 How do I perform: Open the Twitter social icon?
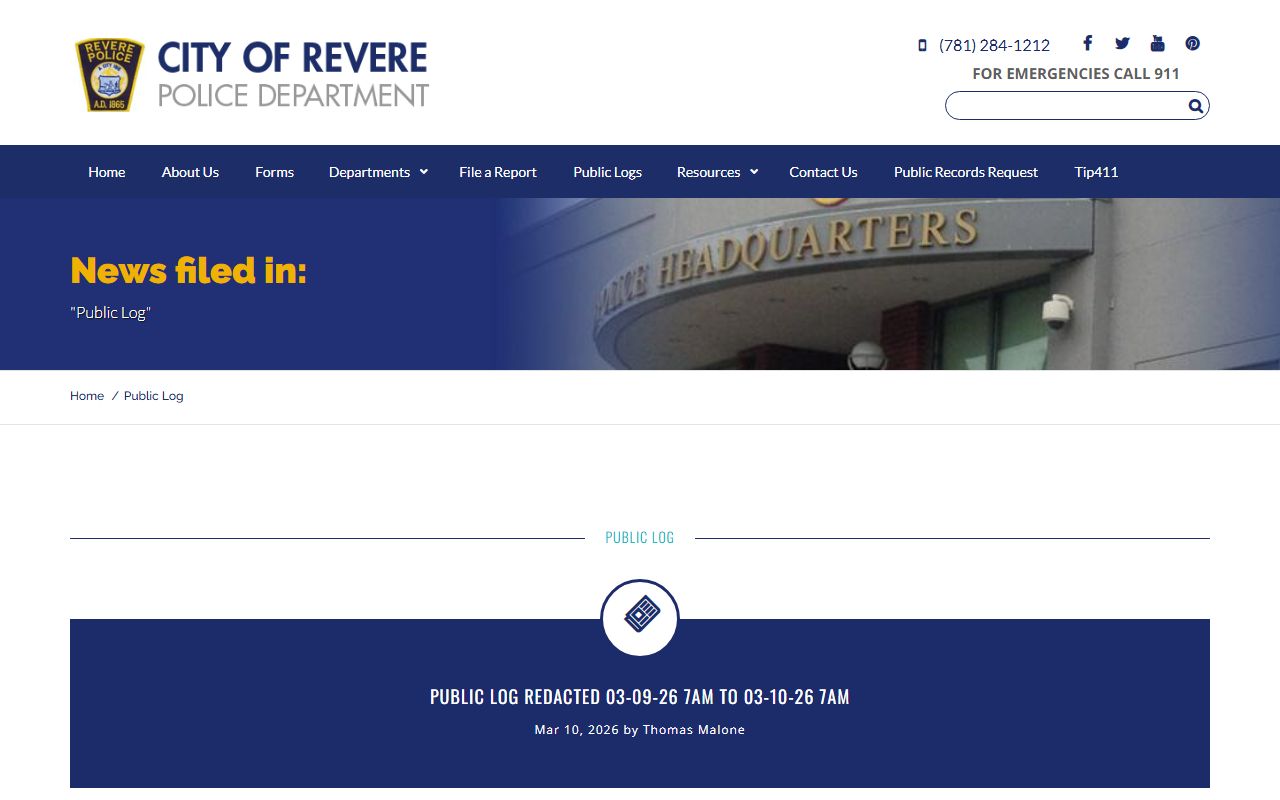(x=1122, y=43)
